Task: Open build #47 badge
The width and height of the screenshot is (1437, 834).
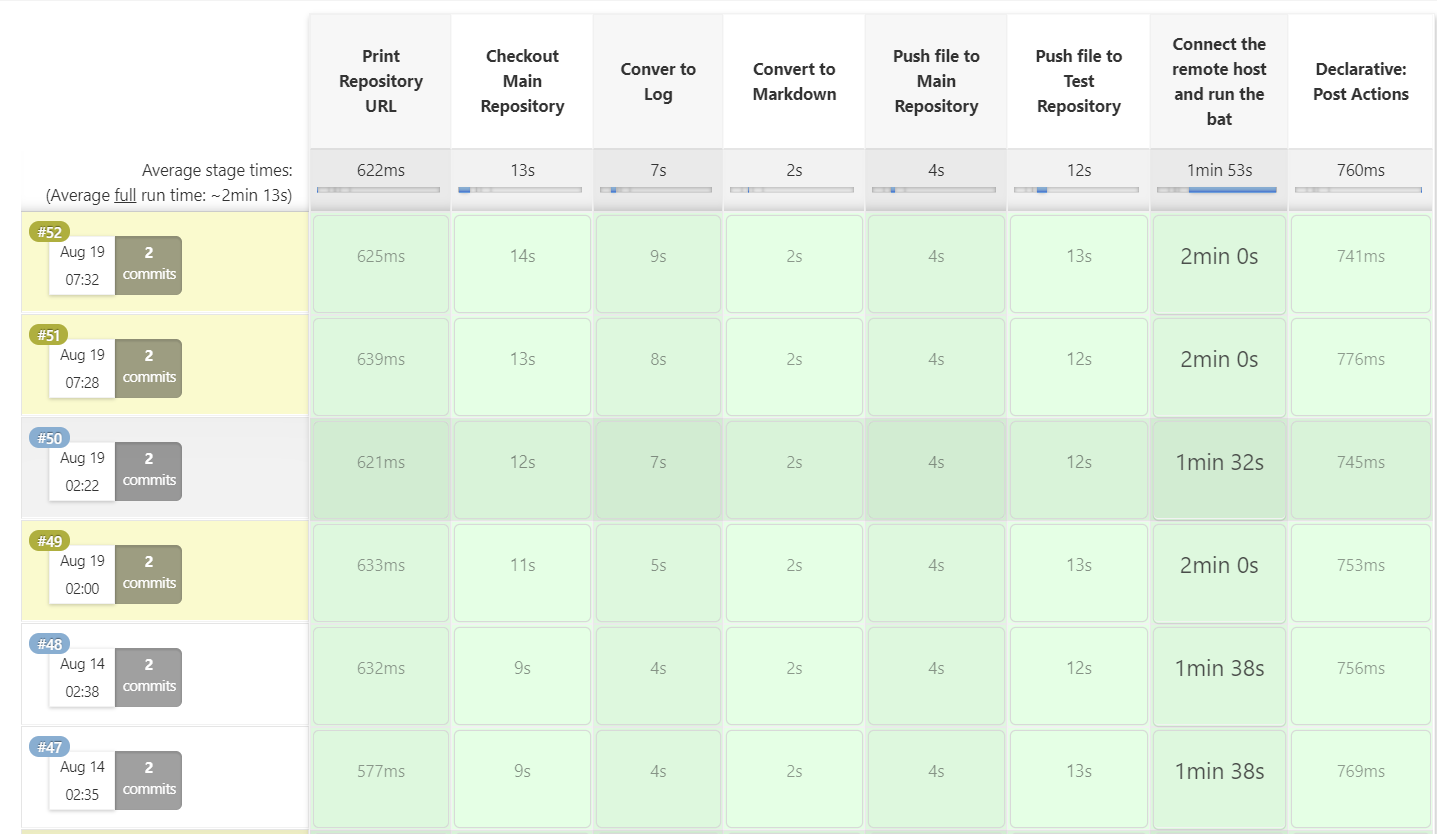Action: click(49, 747)
